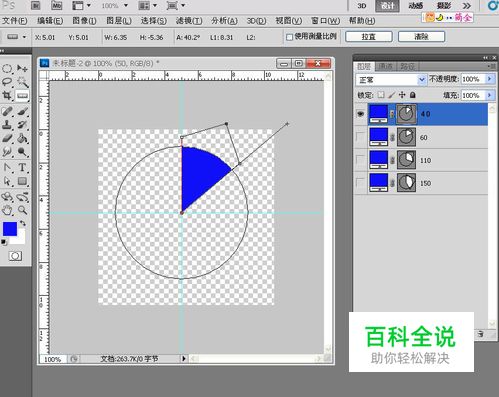Select the Paint Bucket tool
The image size is (499, 397).
[x=22, y=138]
